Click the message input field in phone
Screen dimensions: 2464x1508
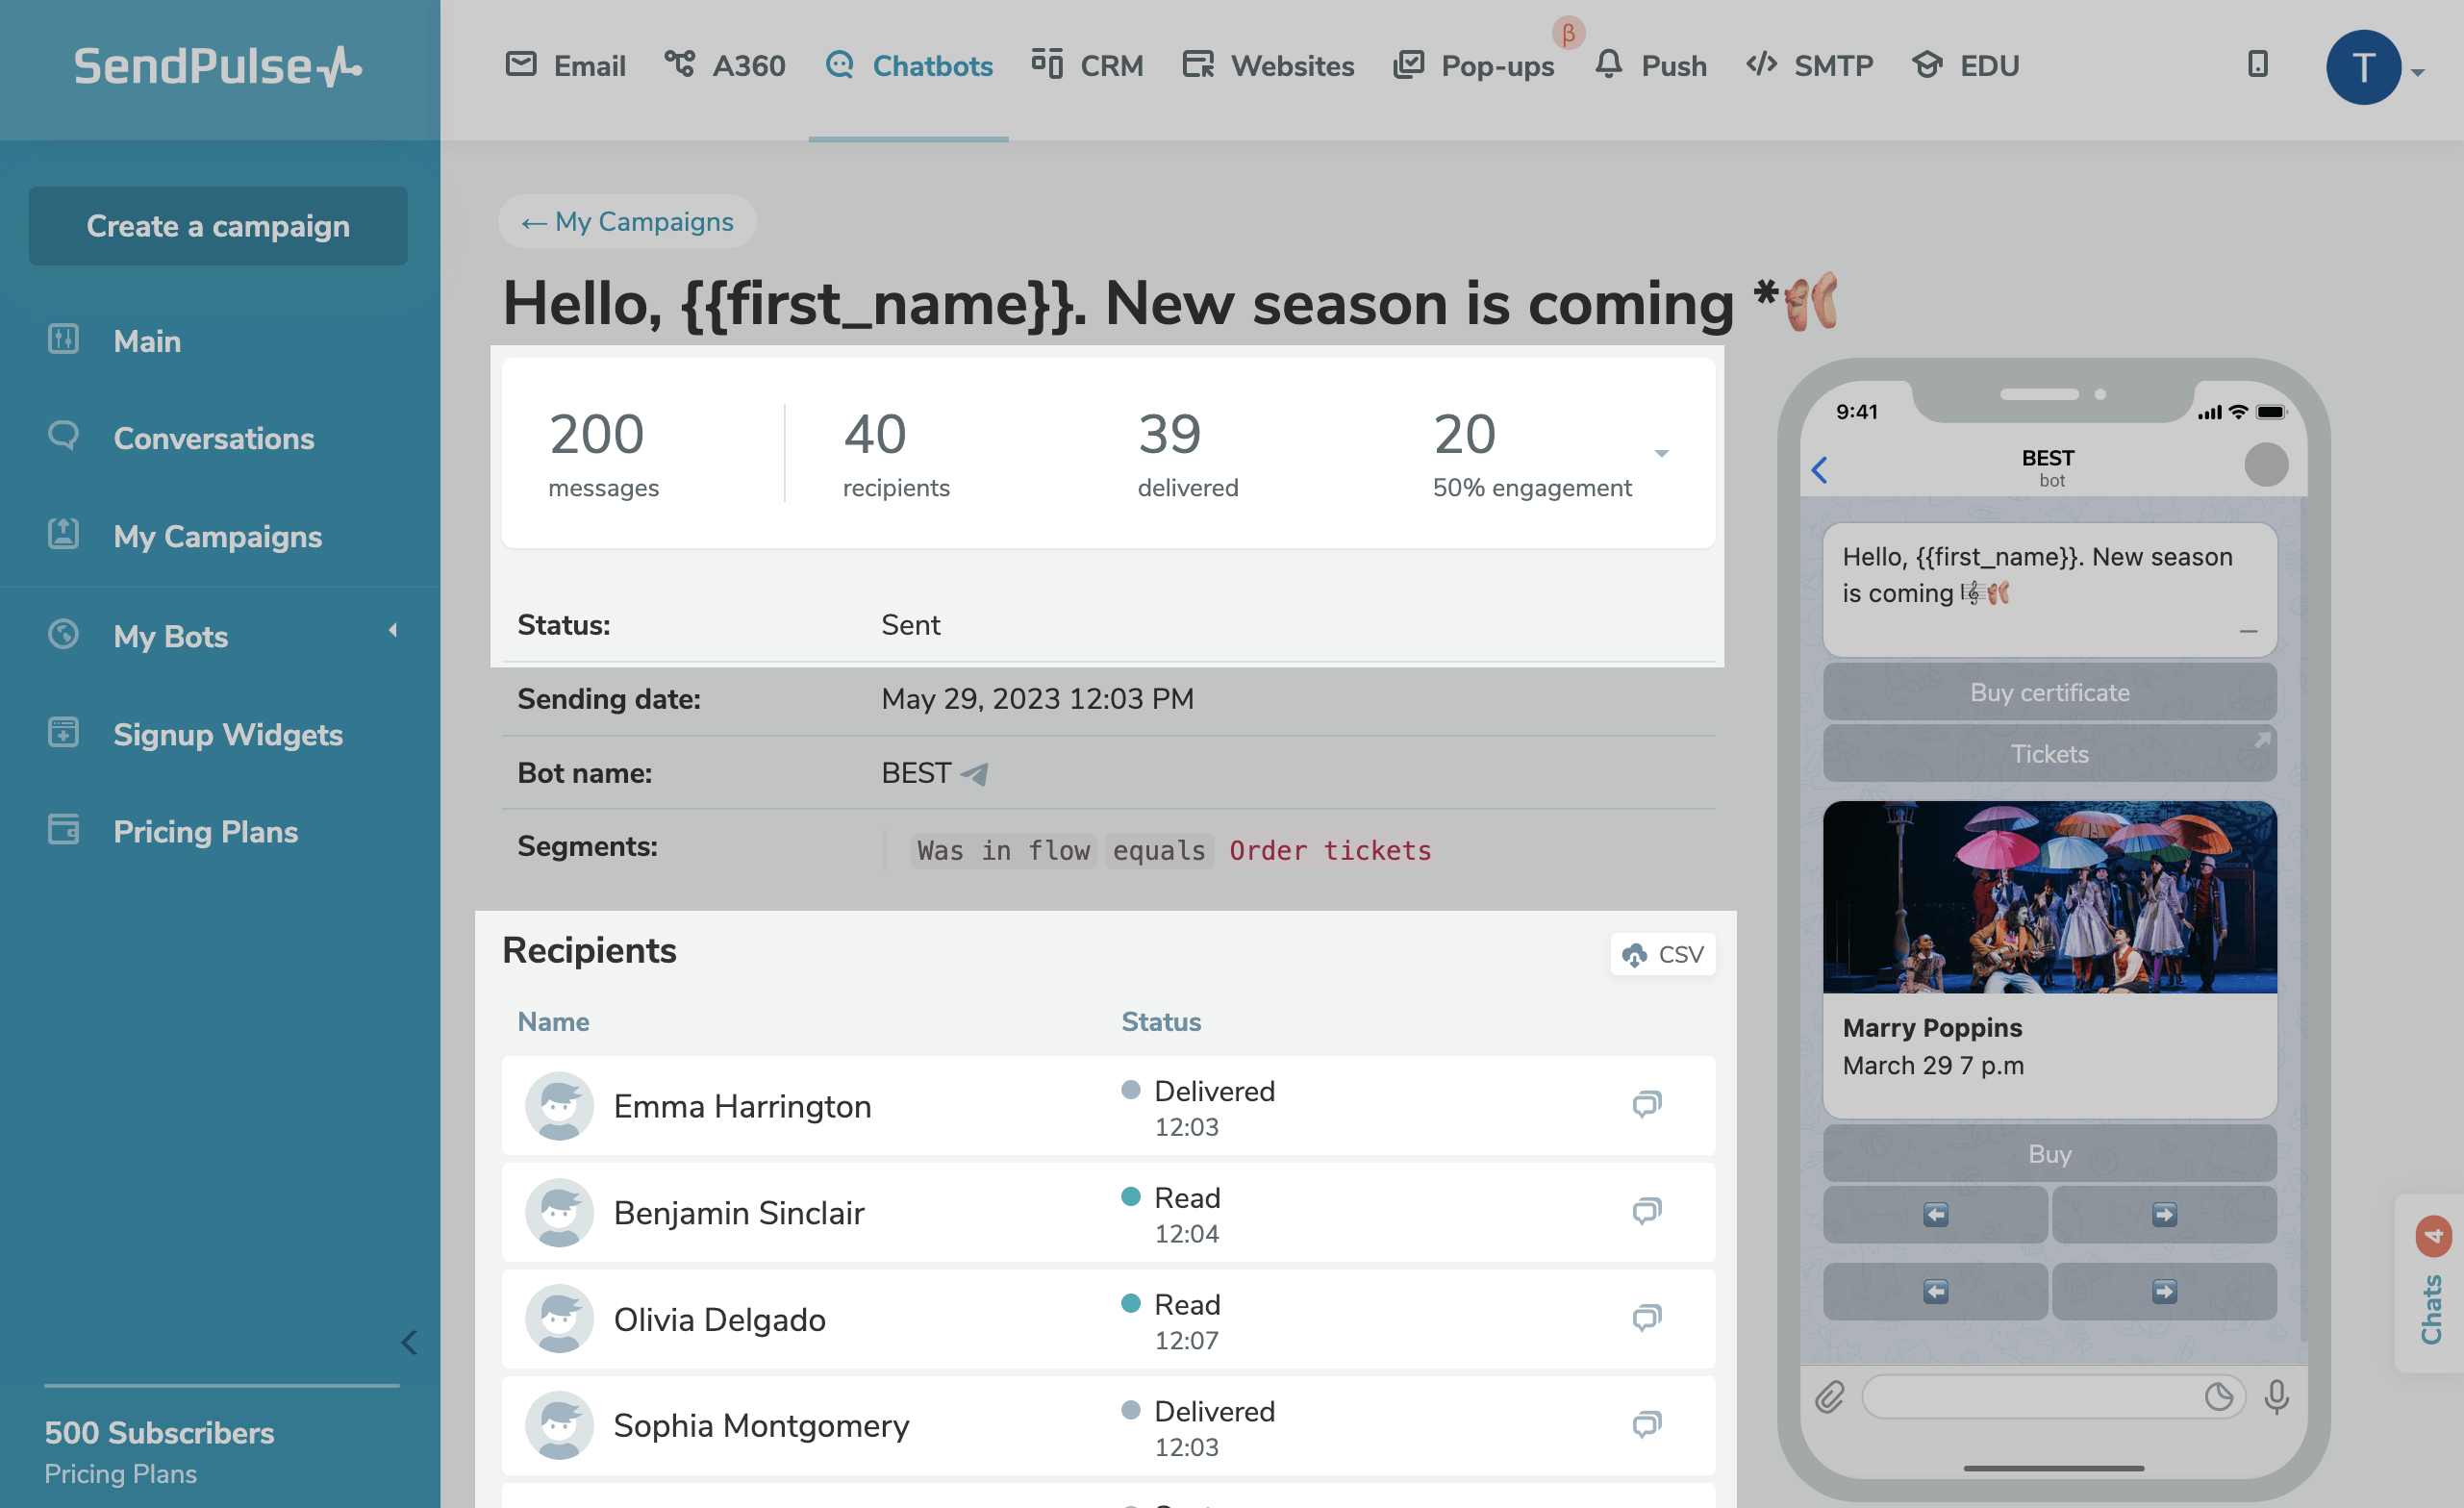(x=2030, y=1396)
